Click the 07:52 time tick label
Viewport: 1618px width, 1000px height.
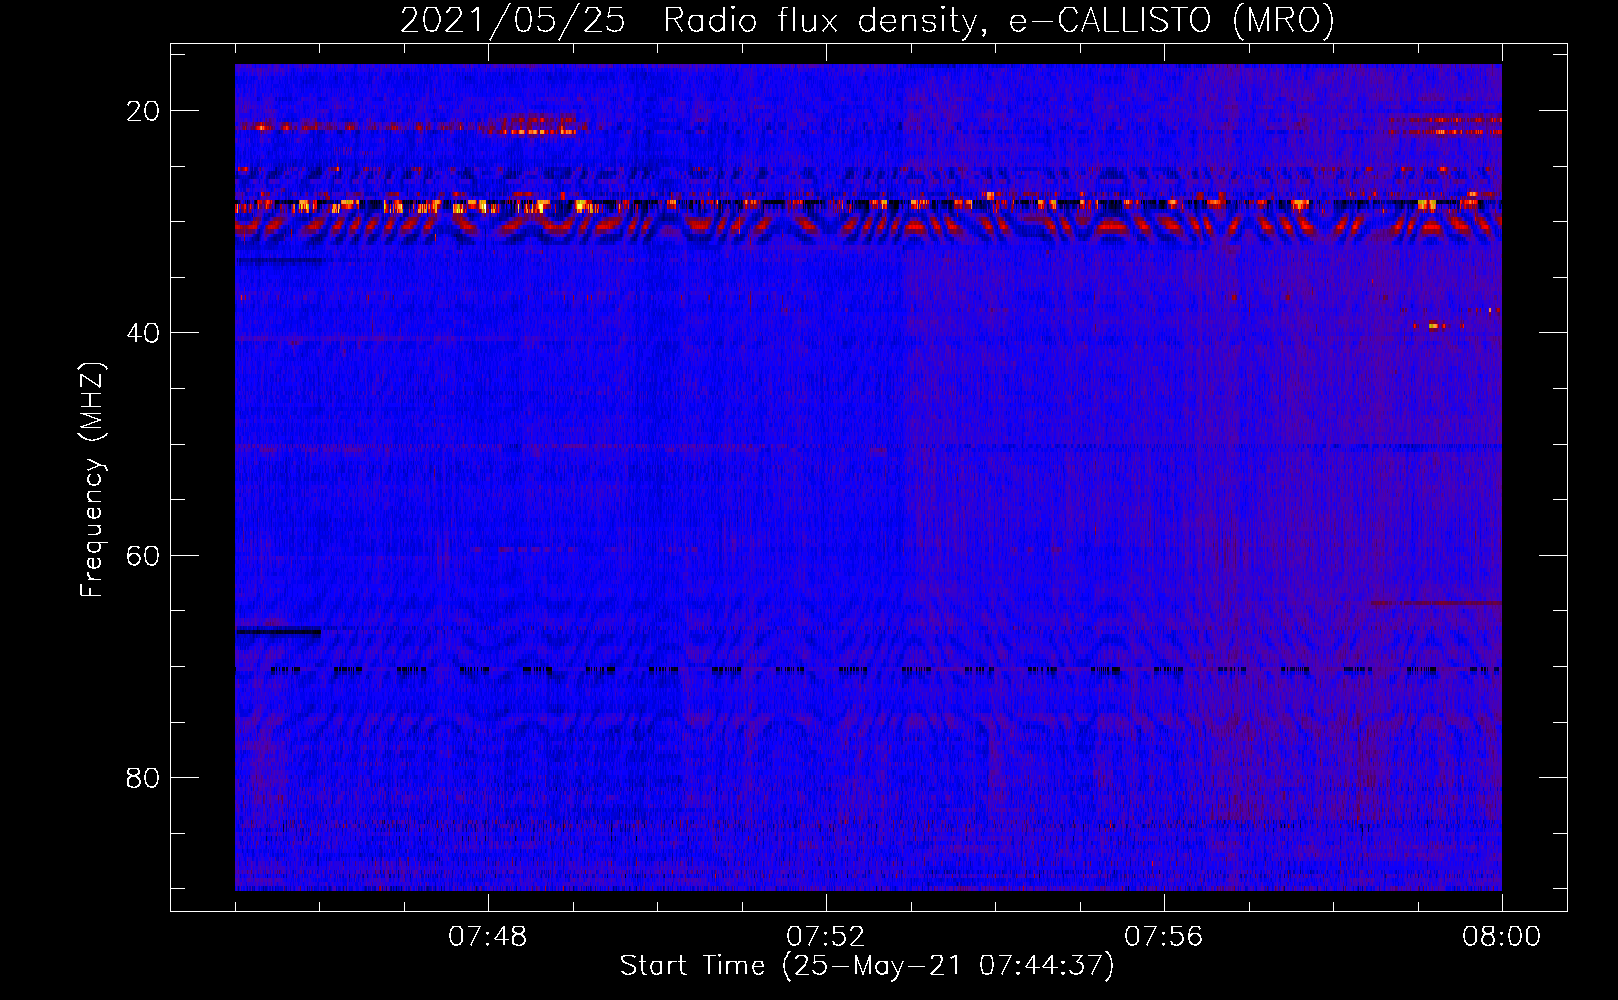[826, 937]
